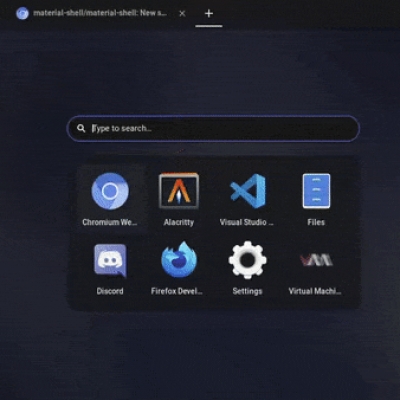400x400 pixels.
Task: Select the plus new-window tab
Action: 209,13
